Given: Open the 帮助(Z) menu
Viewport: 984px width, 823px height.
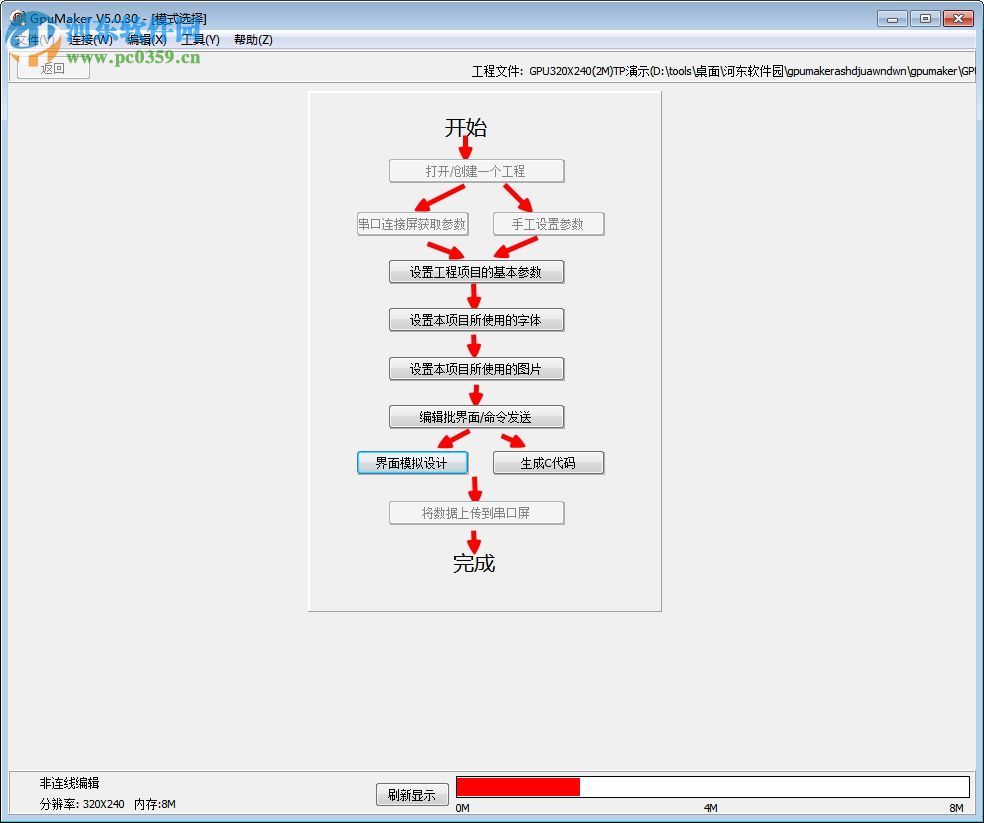Looking at the screenshot, I should click(x=252, y=39).
